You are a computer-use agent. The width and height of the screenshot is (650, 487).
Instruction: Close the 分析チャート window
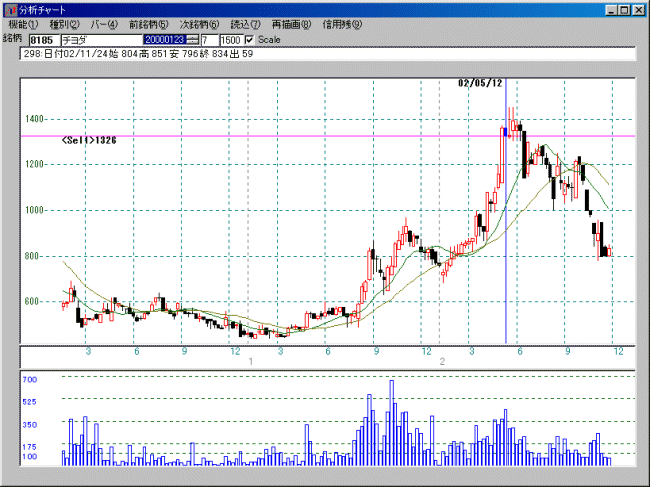(x=639, y=10)
